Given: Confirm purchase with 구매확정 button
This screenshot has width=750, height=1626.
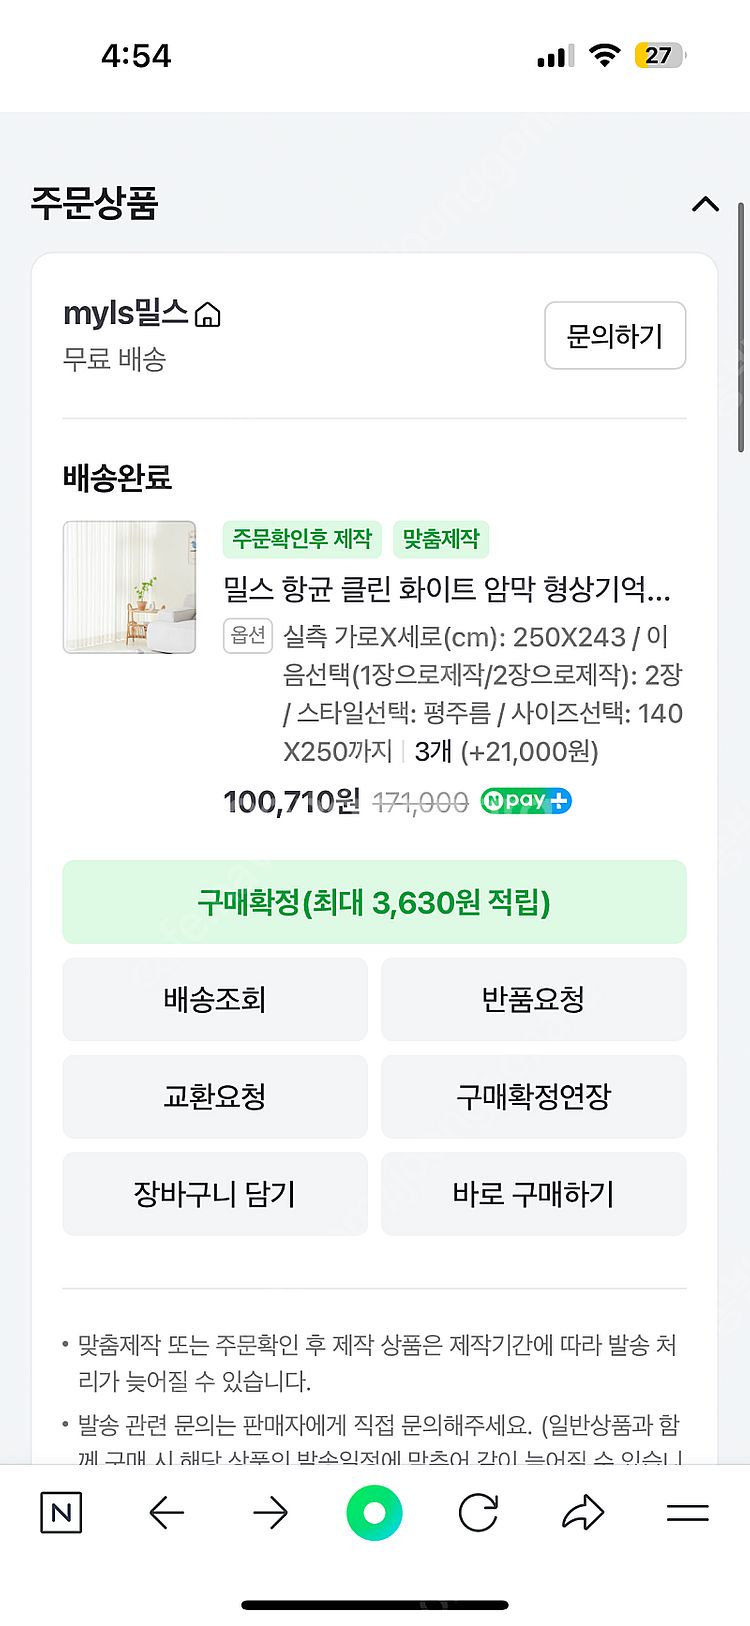Looking at the screenshot, I should [x=374, y=902].
